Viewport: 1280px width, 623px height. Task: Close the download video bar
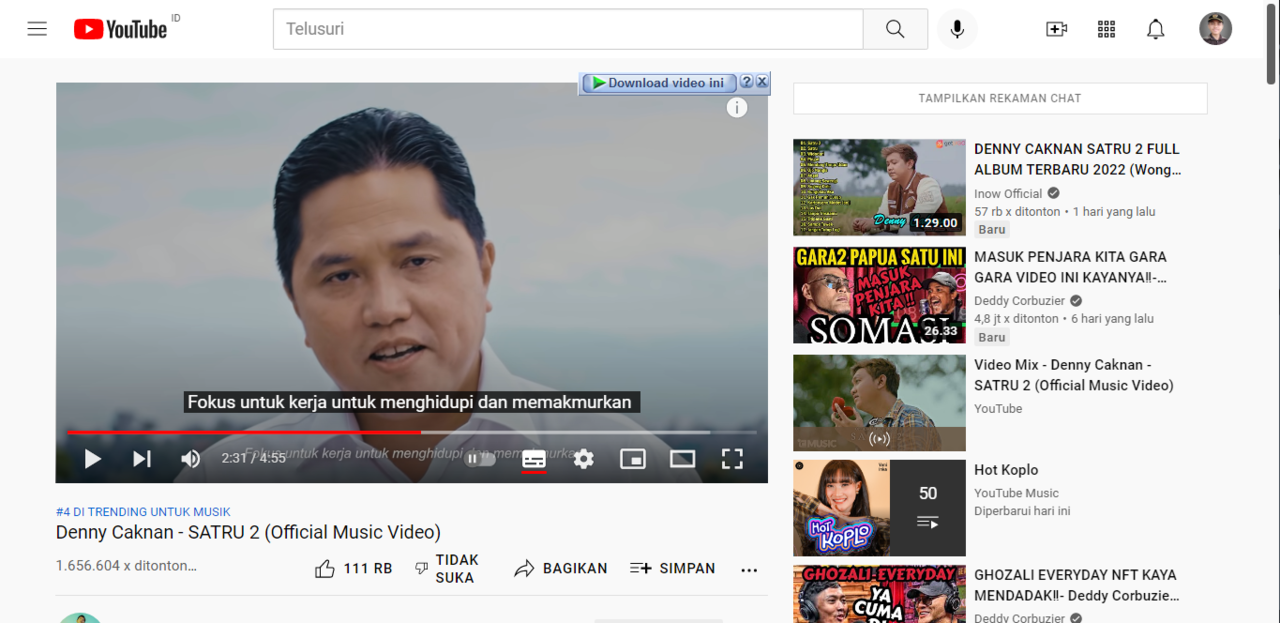(x=762, y=82)
